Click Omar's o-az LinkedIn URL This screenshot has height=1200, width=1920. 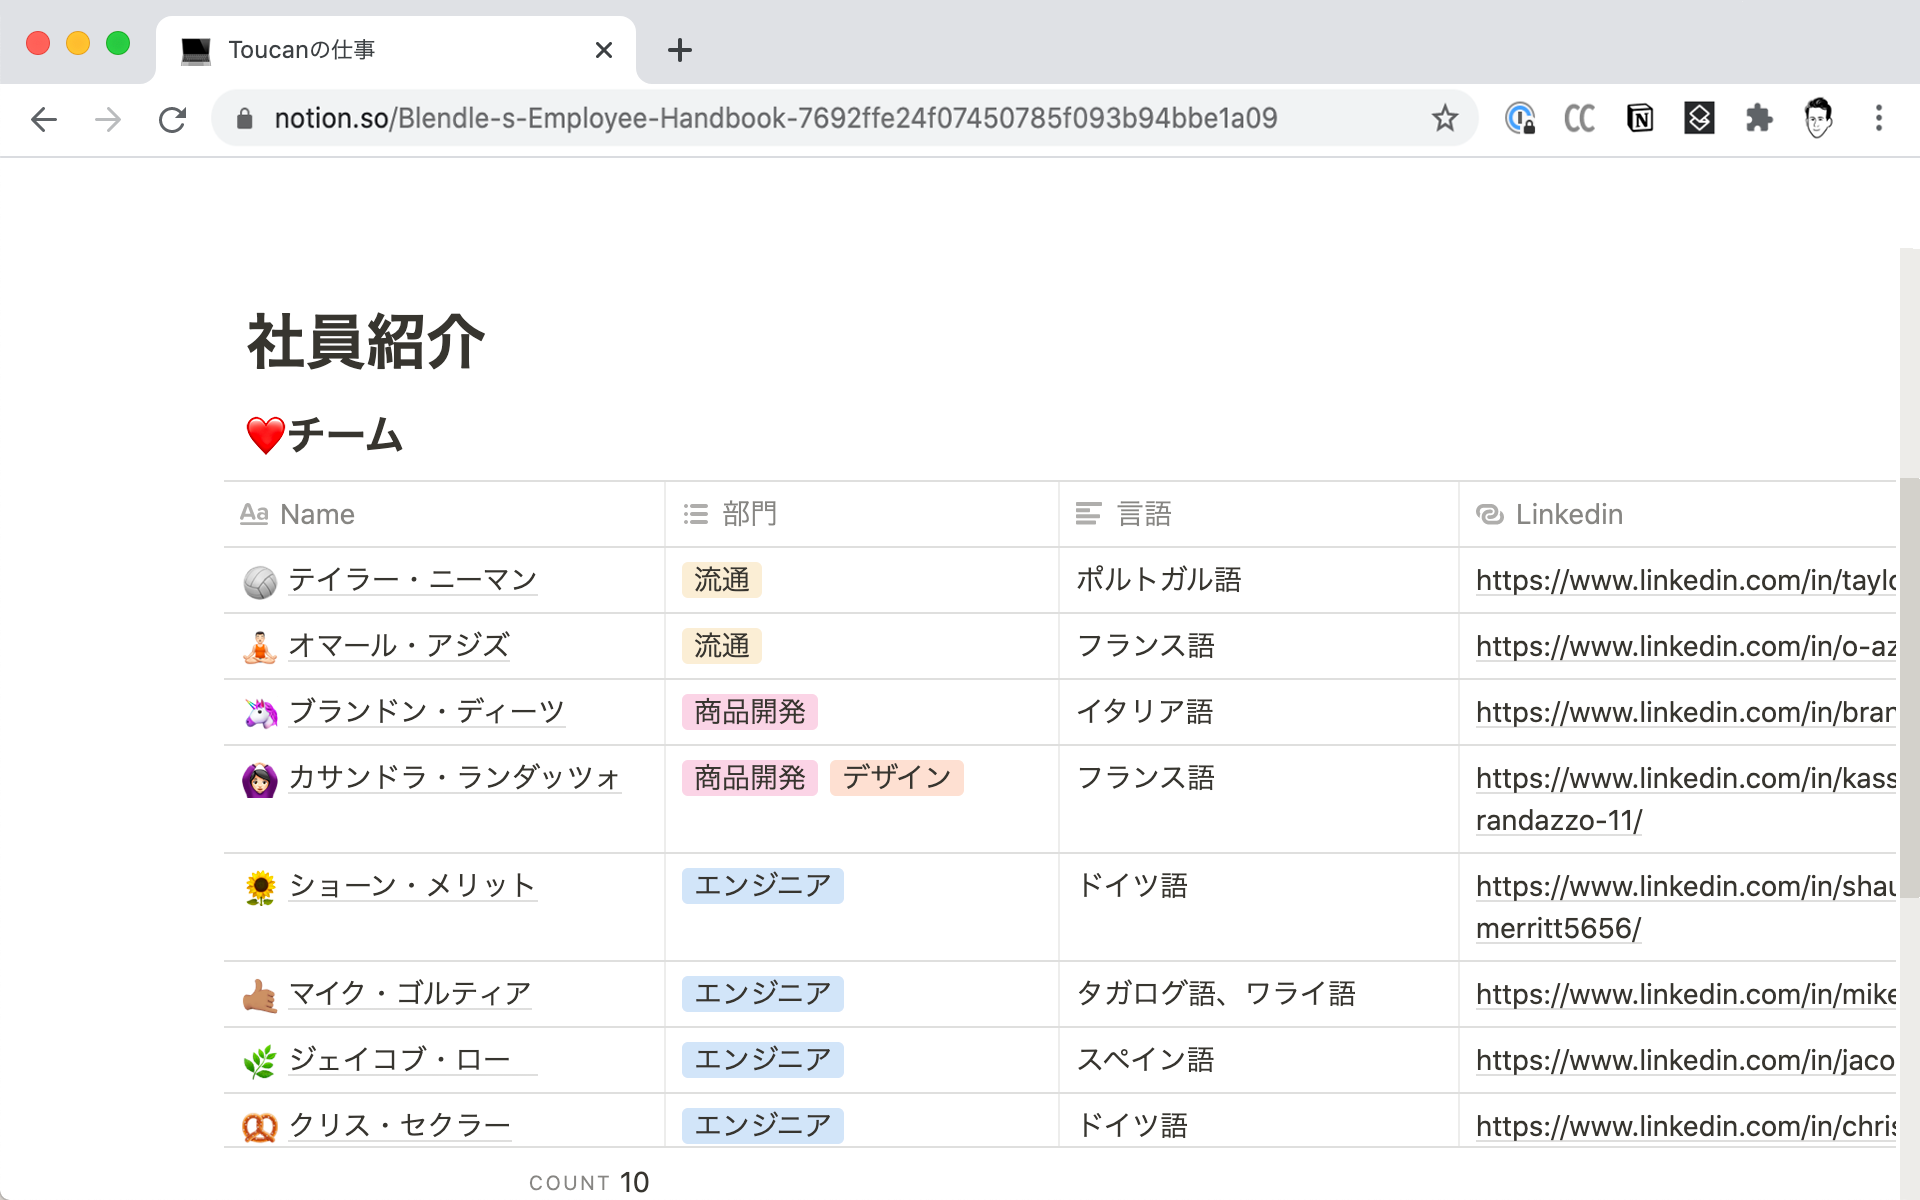tap(1685, 647)
